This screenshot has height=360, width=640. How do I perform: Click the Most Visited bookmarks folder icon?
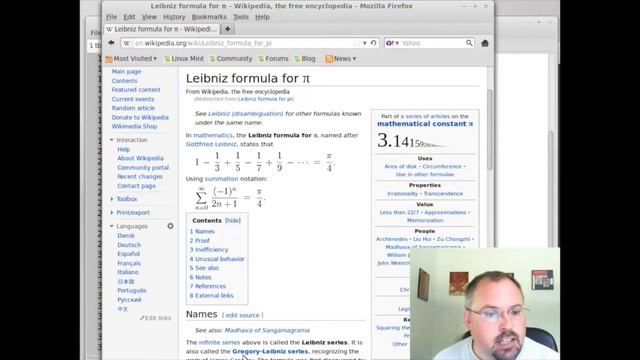[109, 59]
